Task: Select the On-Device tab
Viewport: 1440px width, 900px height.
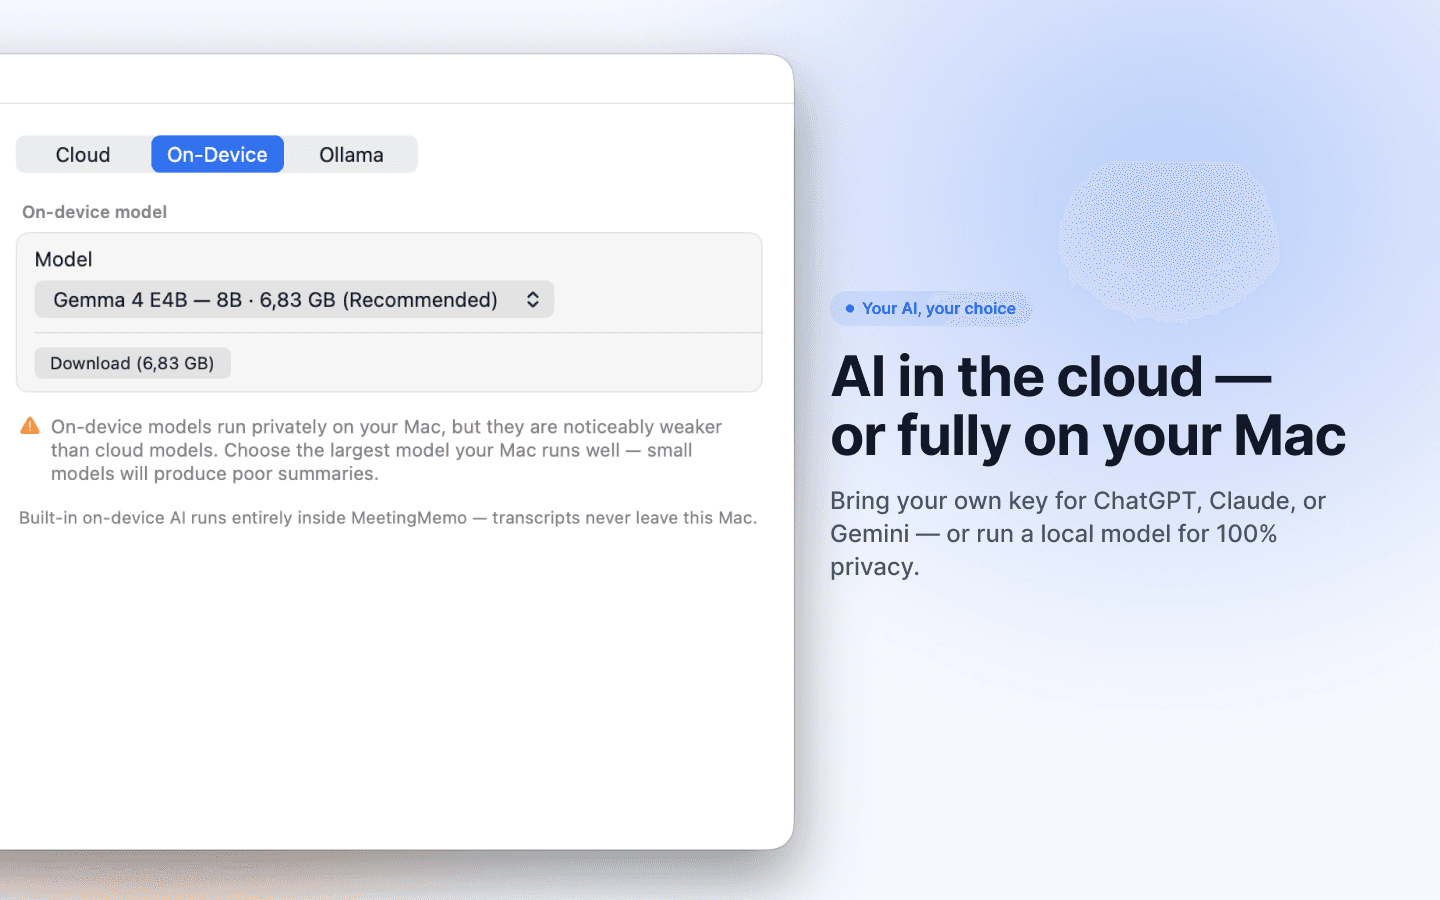Action: (217, 154)
